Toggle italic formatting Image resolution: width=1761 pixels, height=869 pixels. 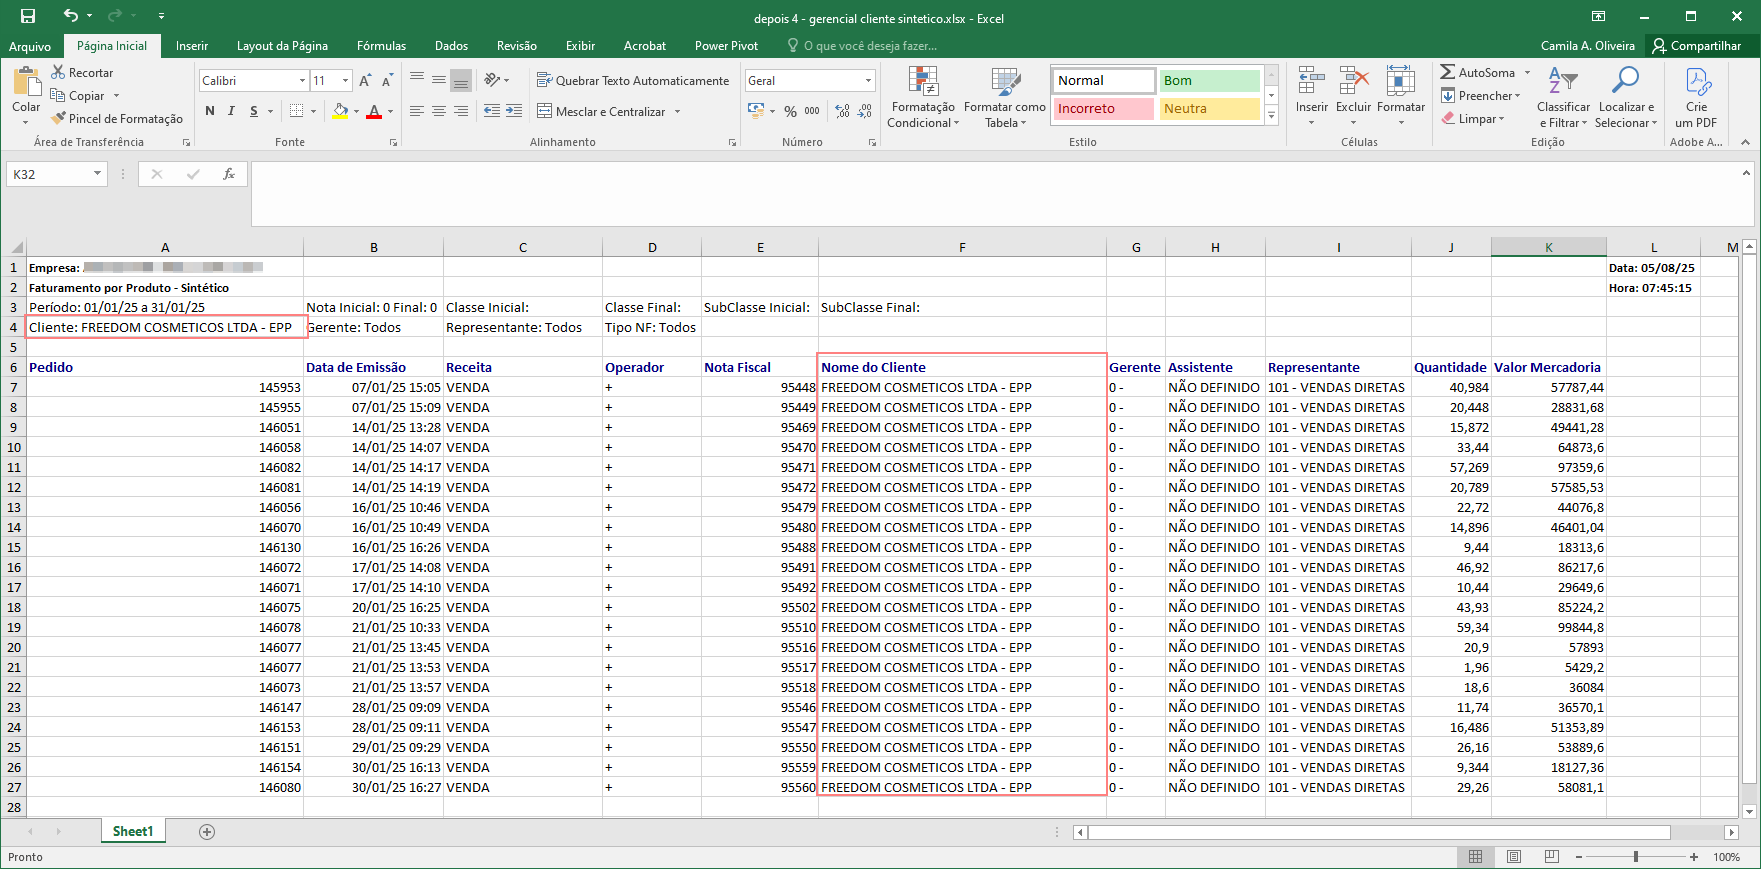click(231, 111)
